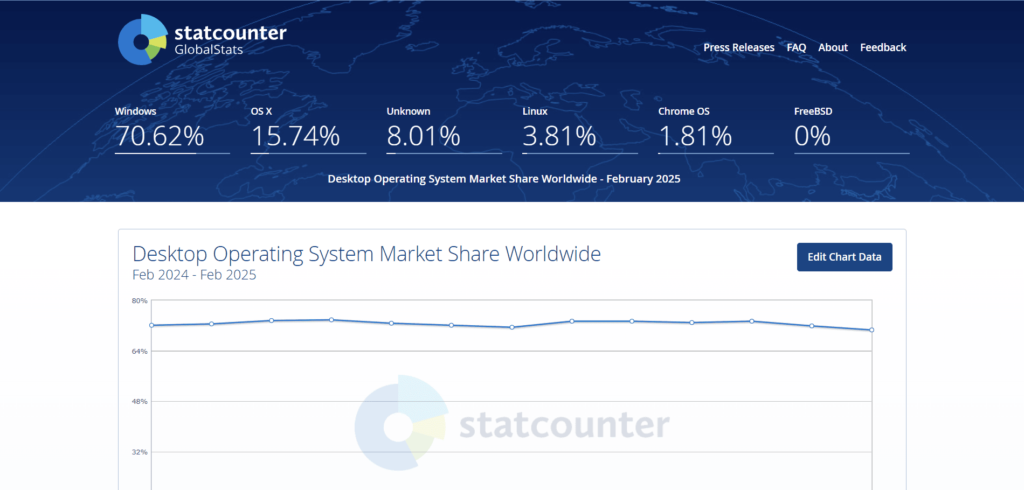Screen dimensions: 1024x490
Task: Click the 32% axis label
Action: [x=140, y=451]
